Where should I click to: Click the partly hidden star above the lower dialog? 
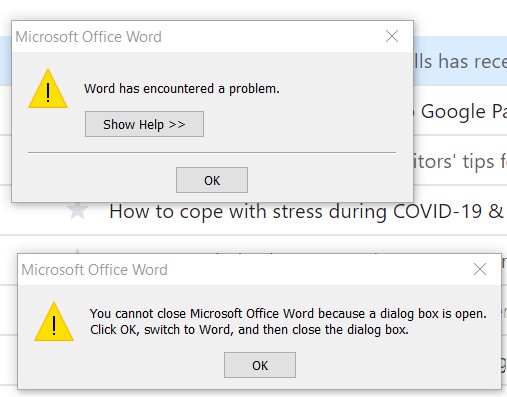click(x=77, y=251)
